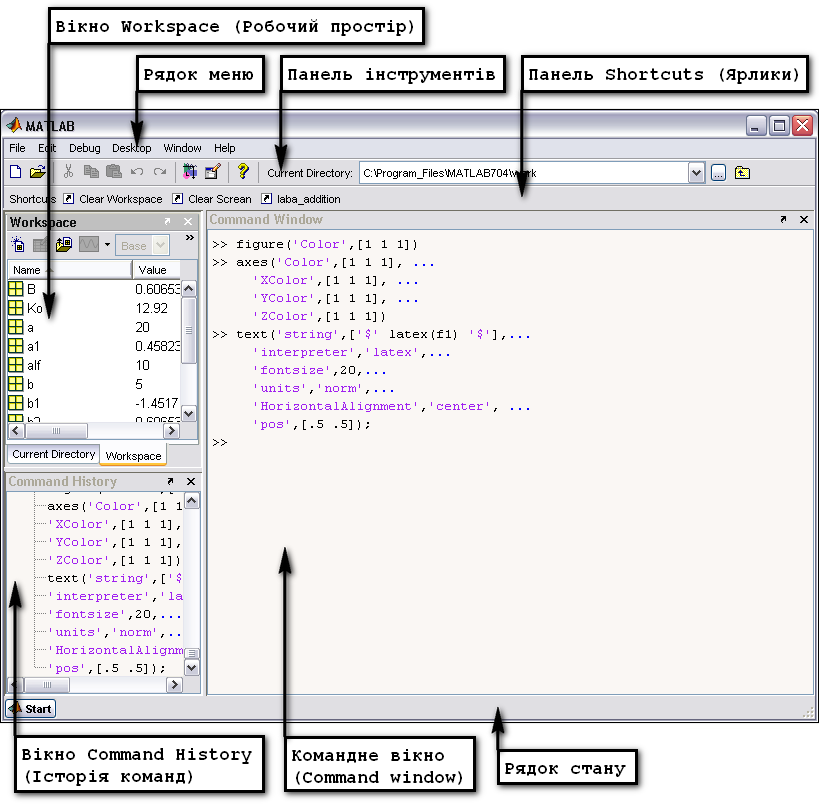Open the Debug menu
This screenshot has width=819, height=805.
85,148
